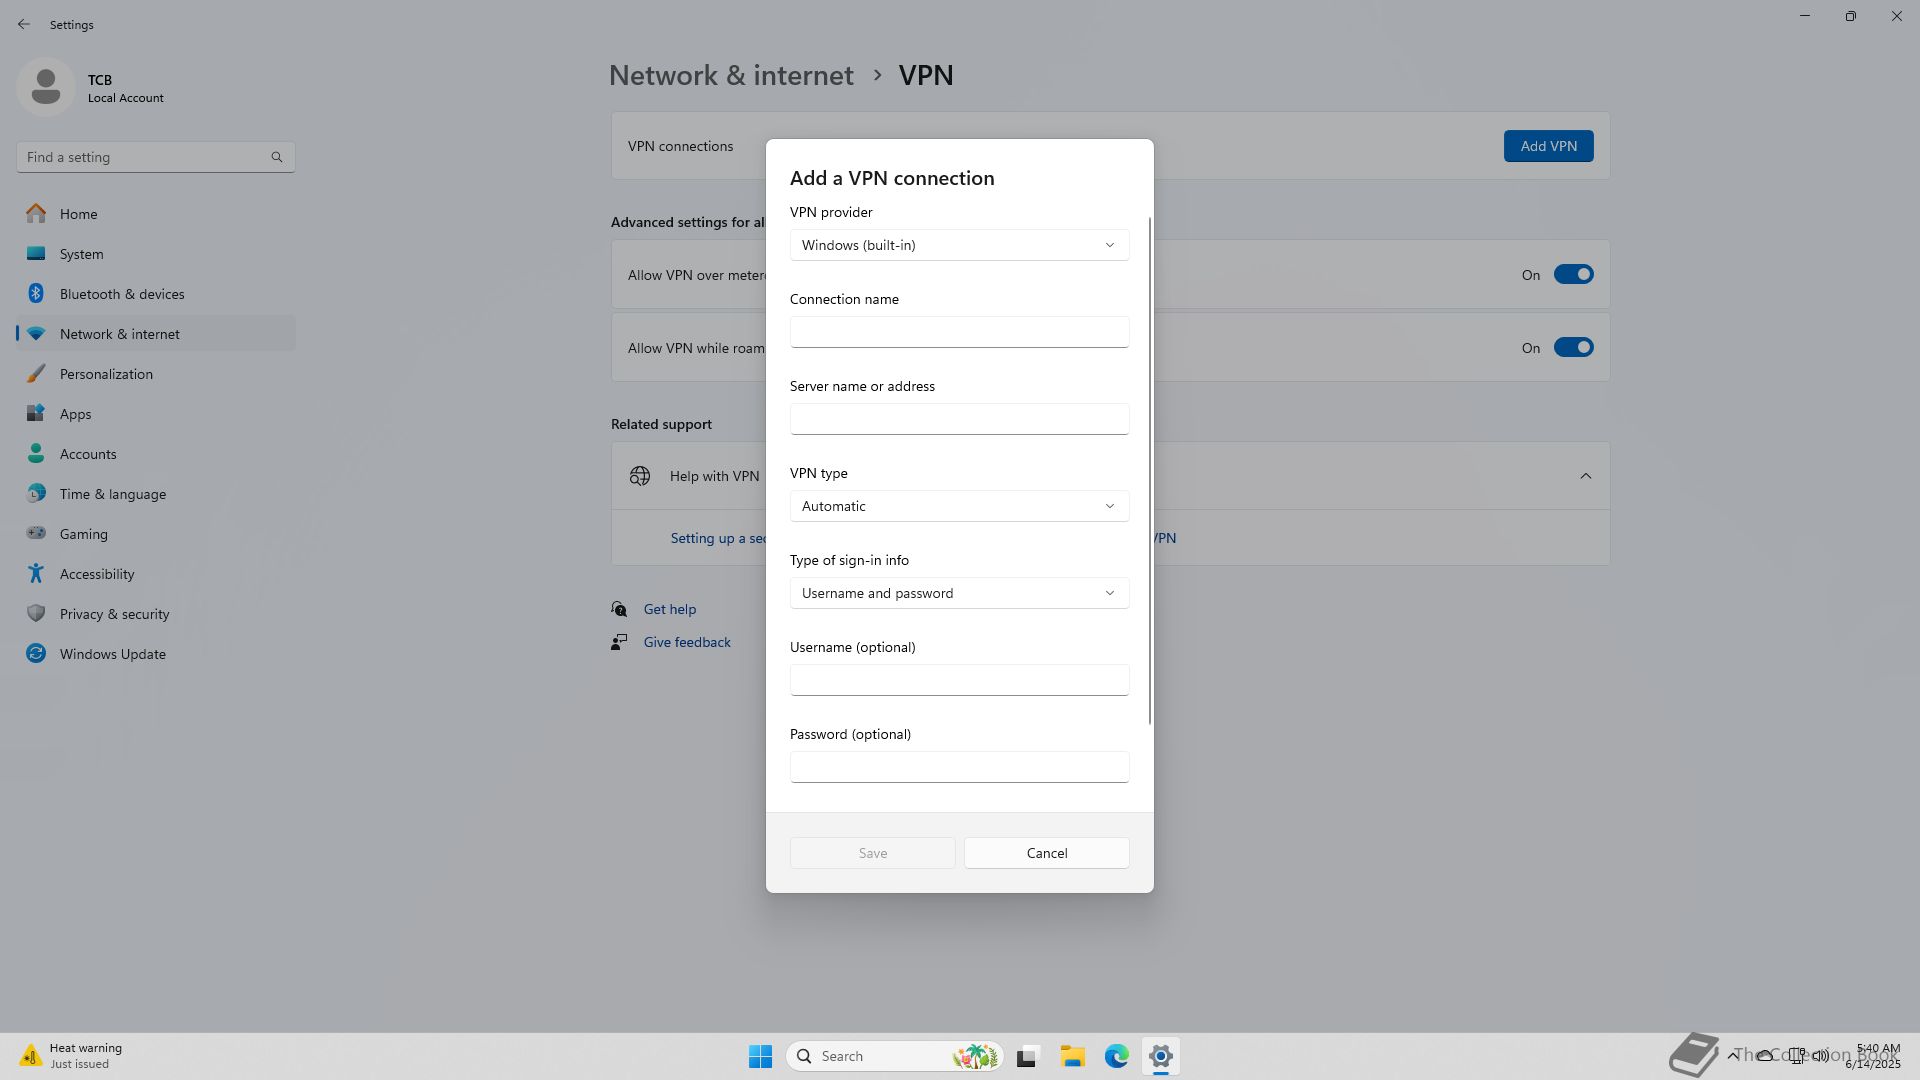The width and height of the screenshot is (1920, 1080).
Task: Open the Accessibility settings page
Action: [96, 574]
